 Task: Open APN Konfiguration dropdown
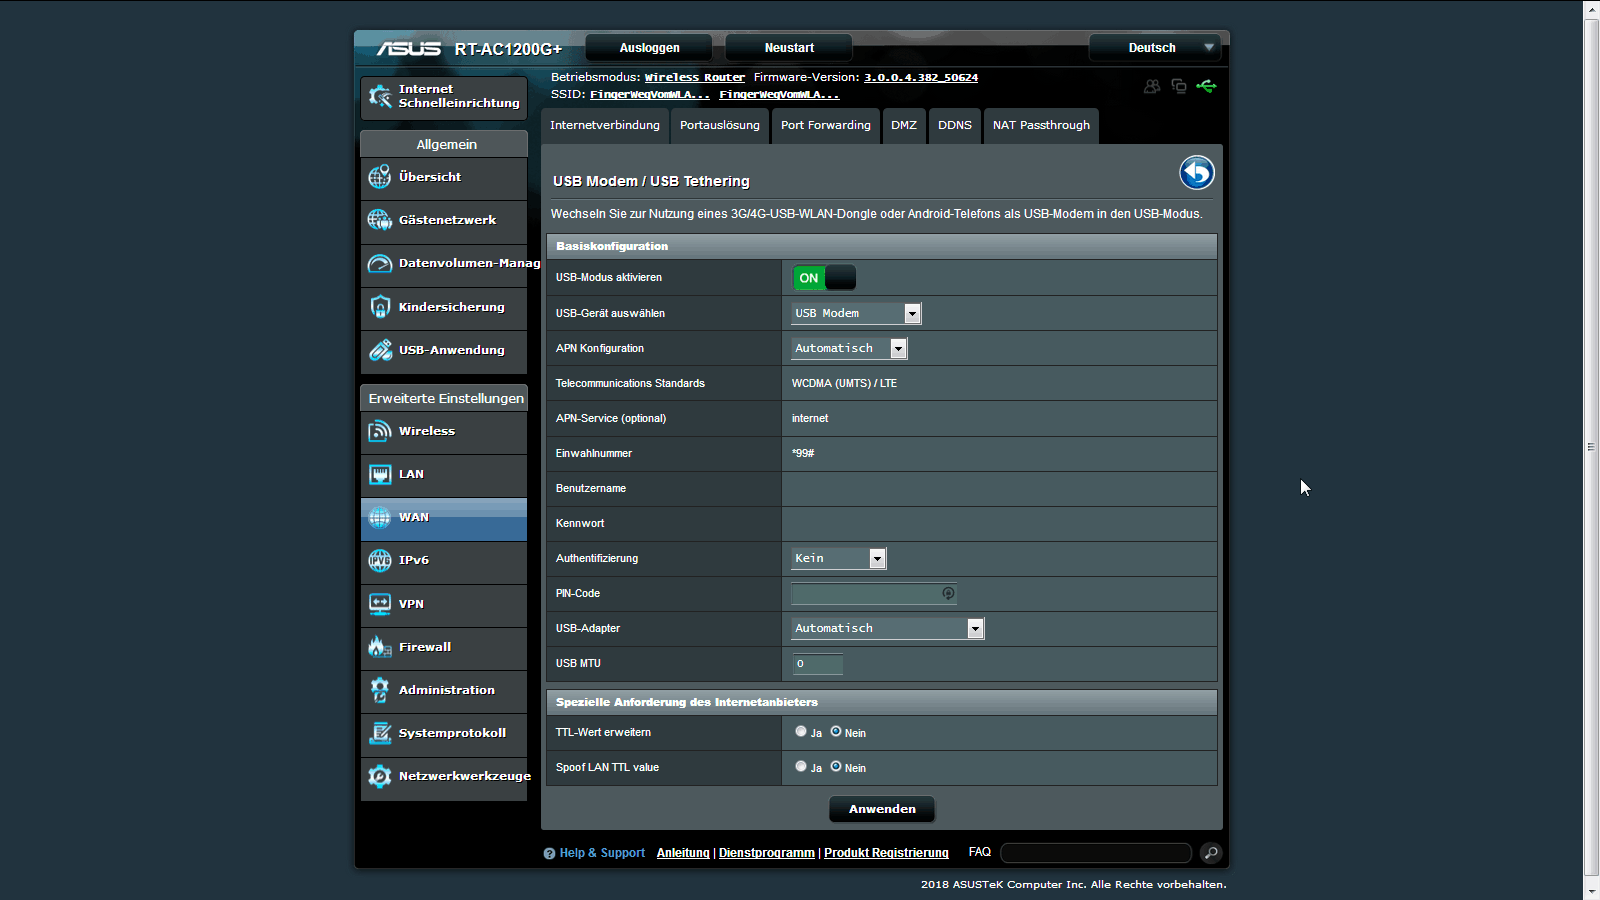tap(849, 348)
